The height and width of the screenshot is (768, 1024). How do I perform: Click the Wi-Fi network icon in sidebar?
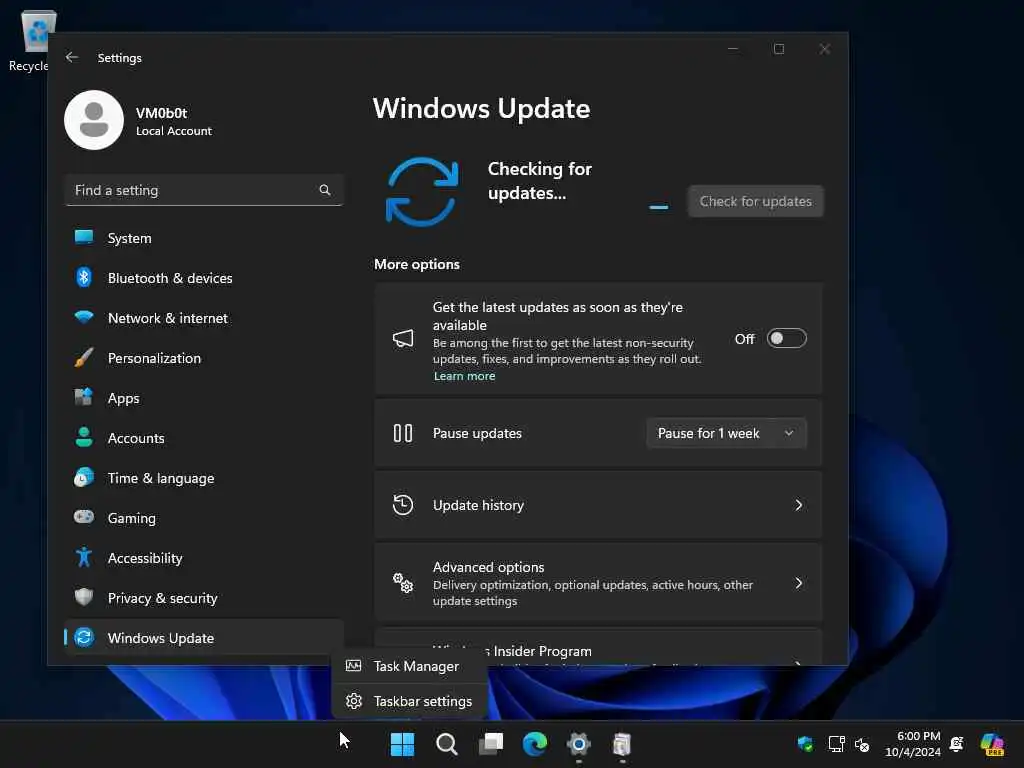tap(84, 317)
